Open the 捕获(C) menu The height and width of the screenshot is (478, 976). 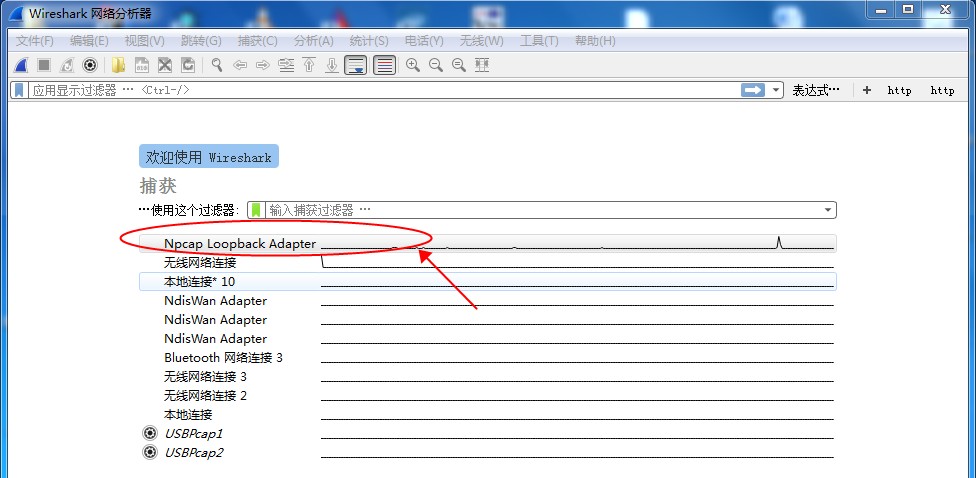(x=258, y=40)
